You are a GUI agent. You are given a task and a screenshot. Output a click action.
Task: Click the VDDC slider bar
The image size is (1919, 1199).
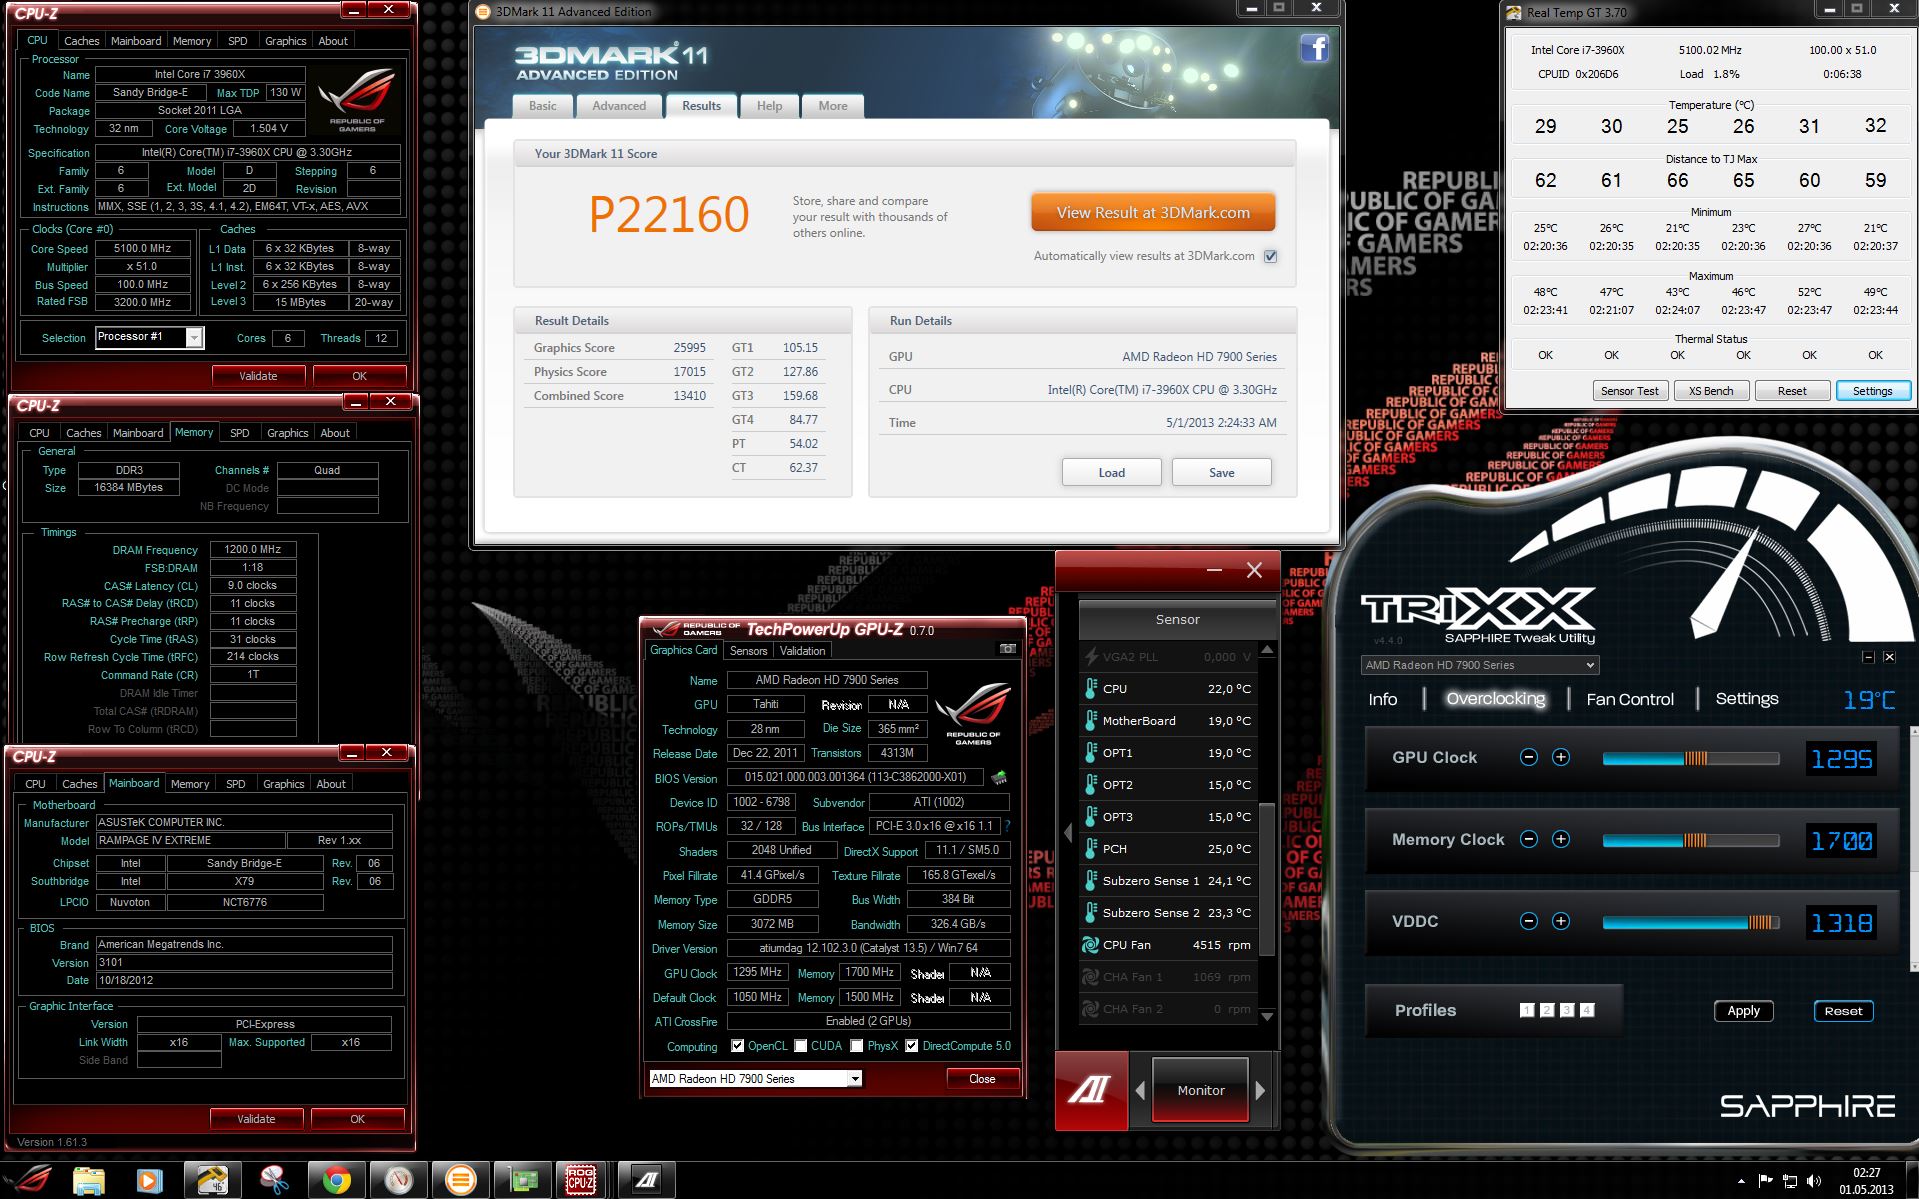[x=1690, y=922]
